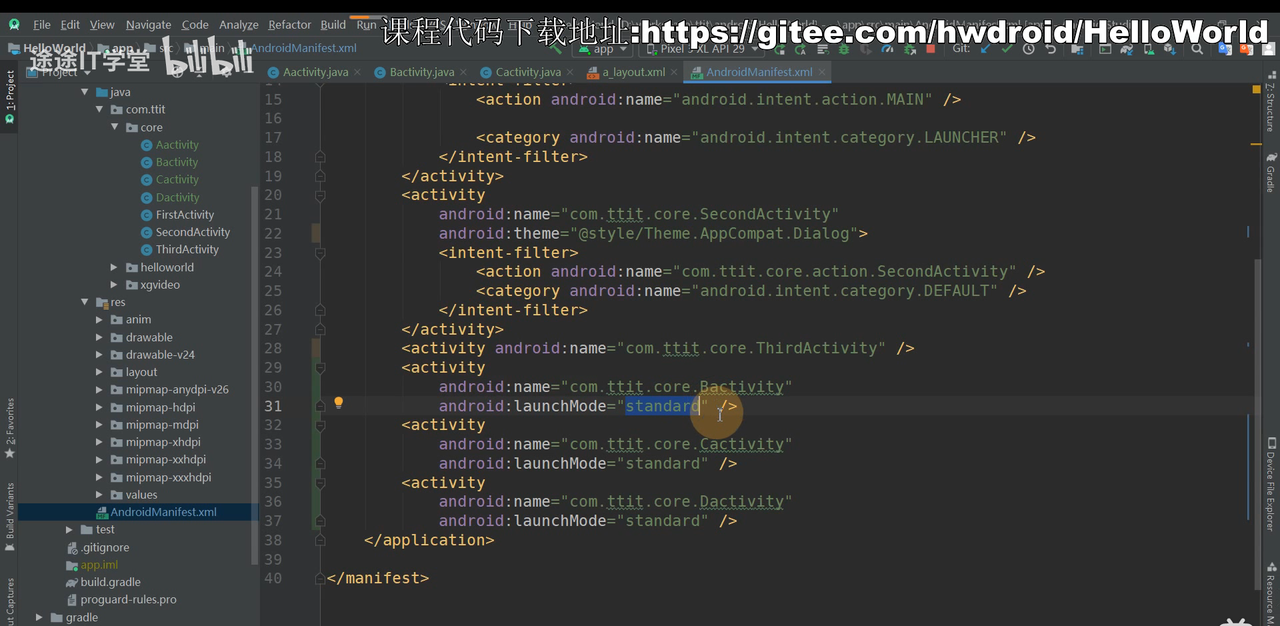This screenshot has height=626, width=1280.
Task: Stop the app with red square
Action: (x=930, y=48)
